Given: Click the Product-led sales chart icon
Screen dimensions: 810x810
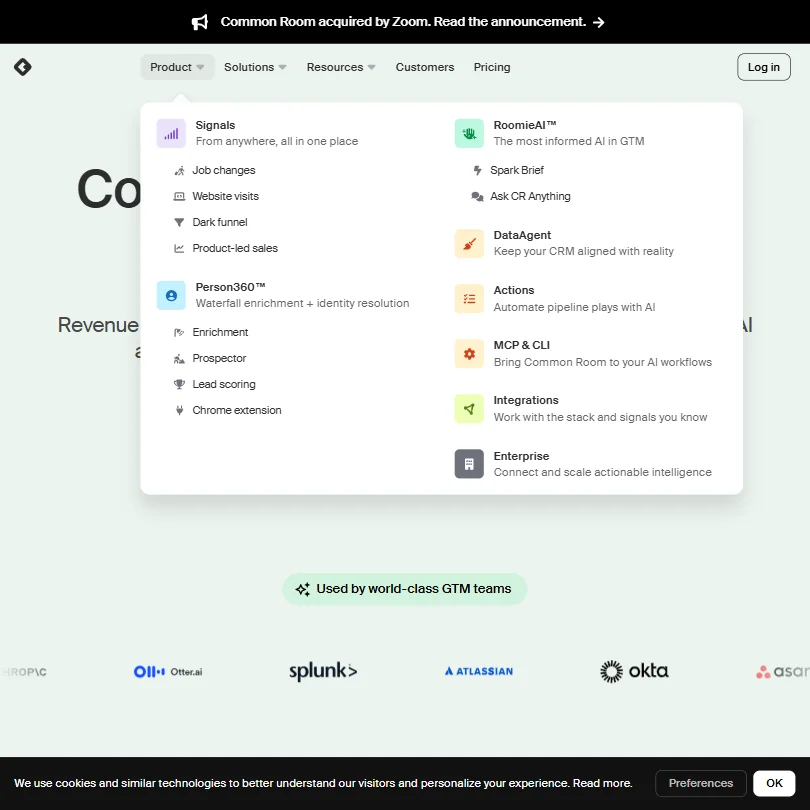Looking at the screenshot, I should pos(179,248).
